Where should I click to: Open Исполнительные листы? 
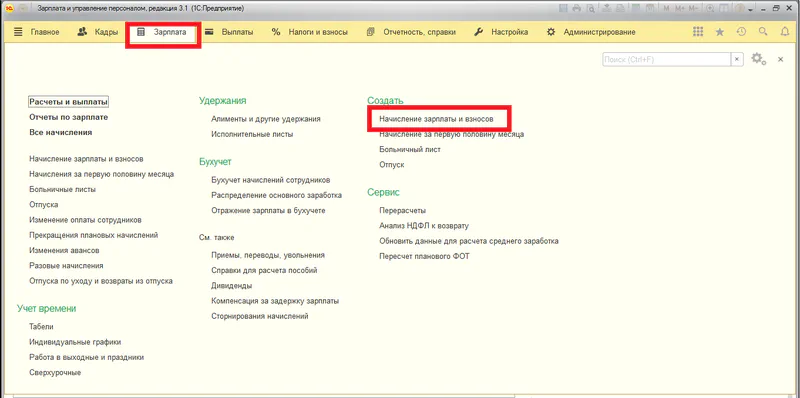(252, 134)
